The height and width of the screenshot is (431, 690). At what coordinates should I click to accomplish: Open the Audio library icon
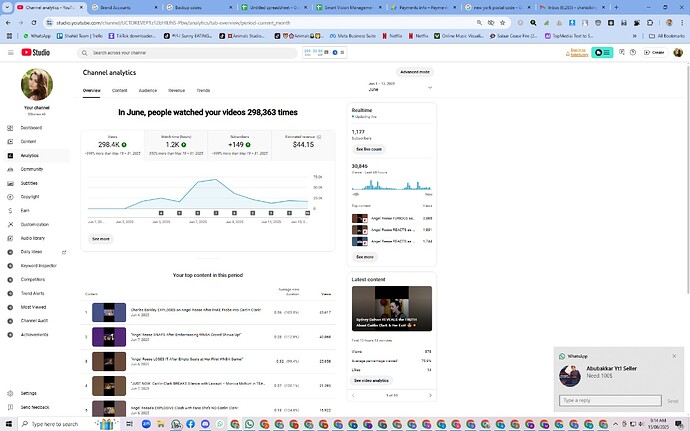click(10, 238)
